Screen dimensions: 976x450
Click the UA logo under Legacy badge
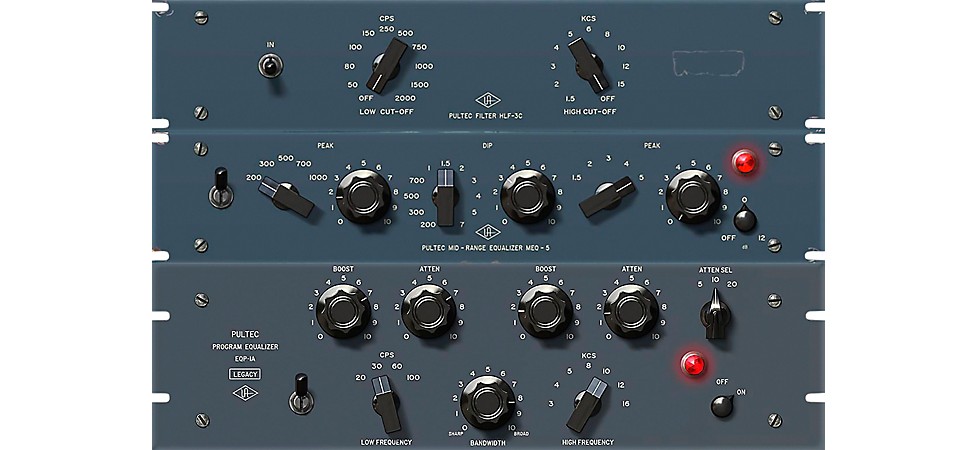coord(245,393)
